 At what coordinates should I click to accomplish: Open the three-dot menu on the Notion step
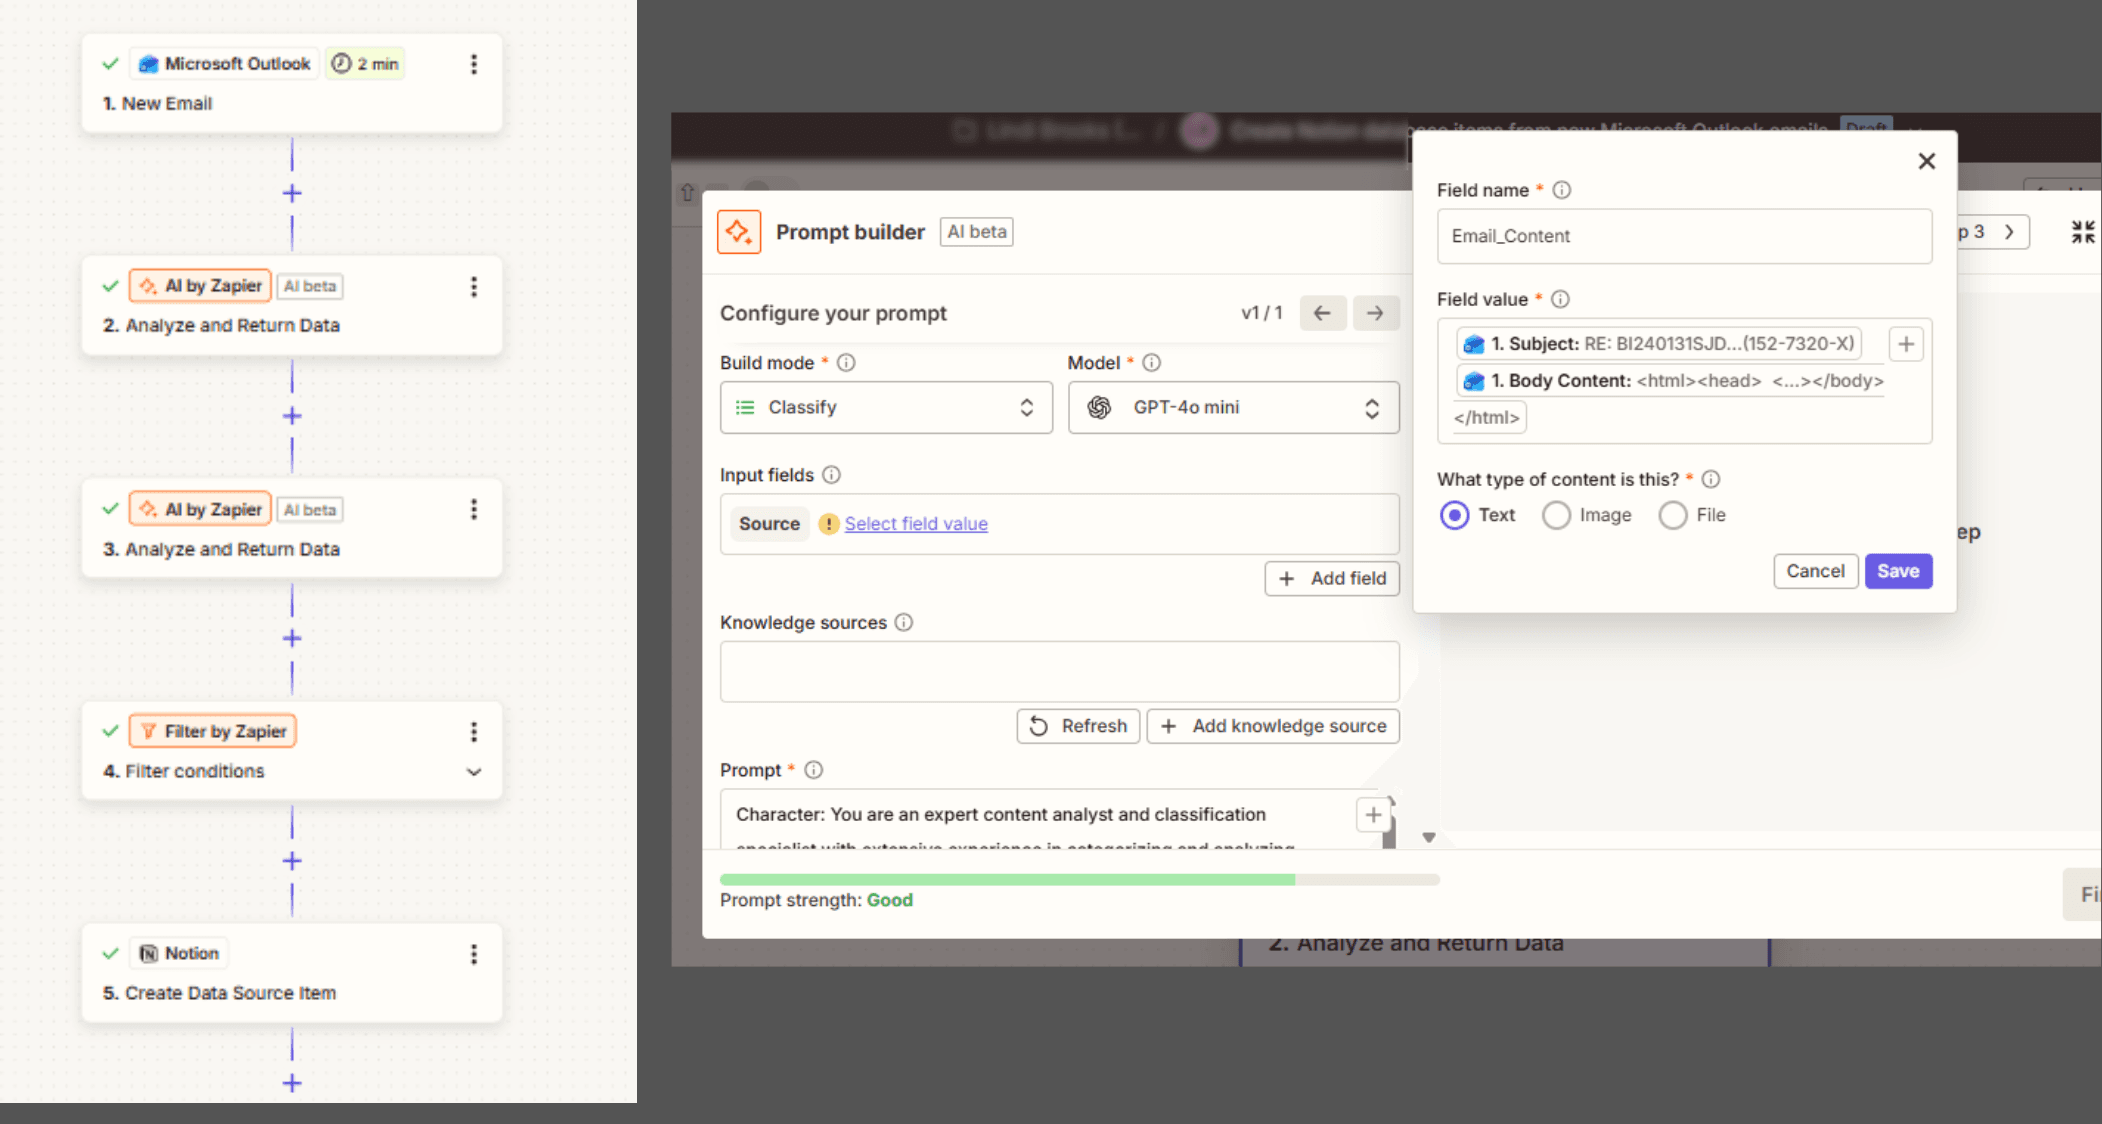click(x=474, y=953)
